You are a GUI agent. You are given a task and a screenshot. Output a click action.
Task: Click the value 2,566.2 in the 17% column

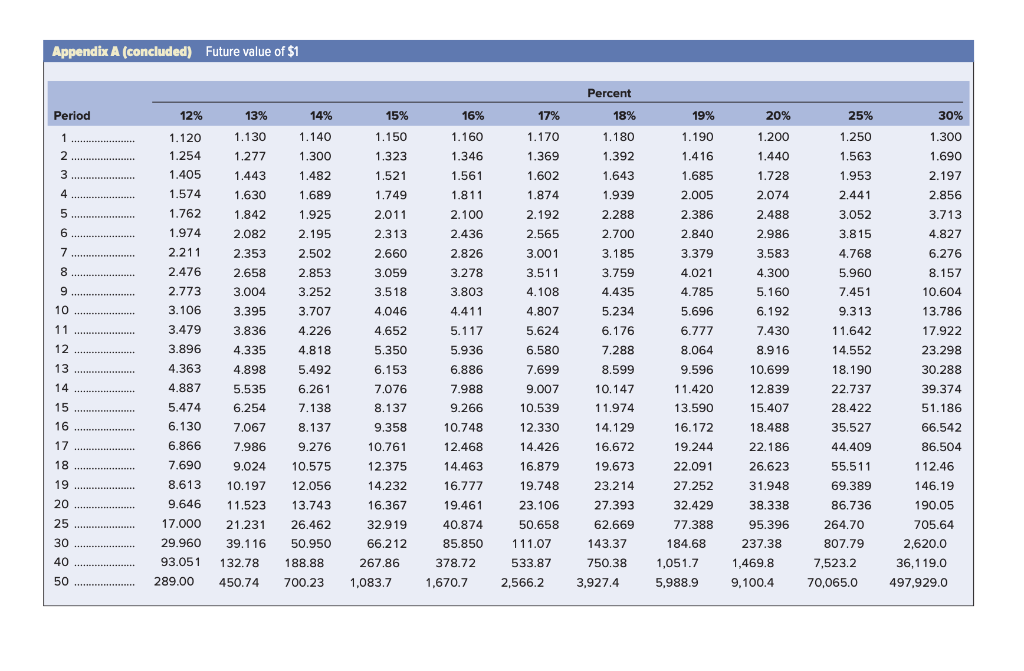pyautogui.click(x=522, y=583)
